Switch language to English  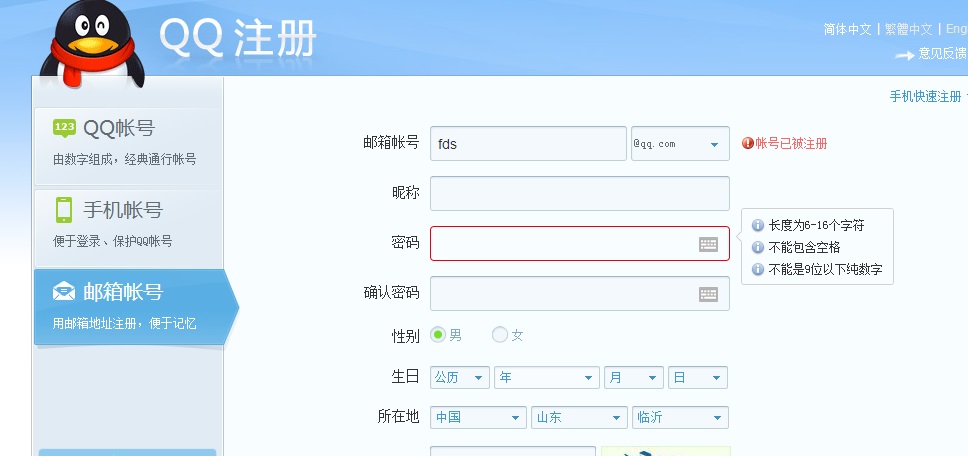(956, 29)
